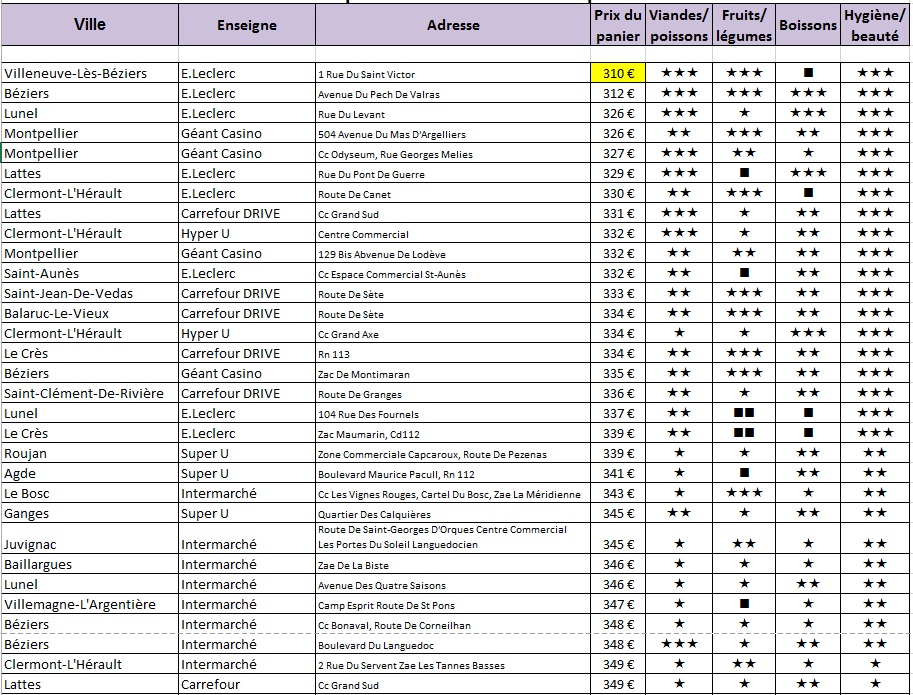Select "2 Rue Du Servent Zae Les Tannes Basses"

click(x=411, y=665)
